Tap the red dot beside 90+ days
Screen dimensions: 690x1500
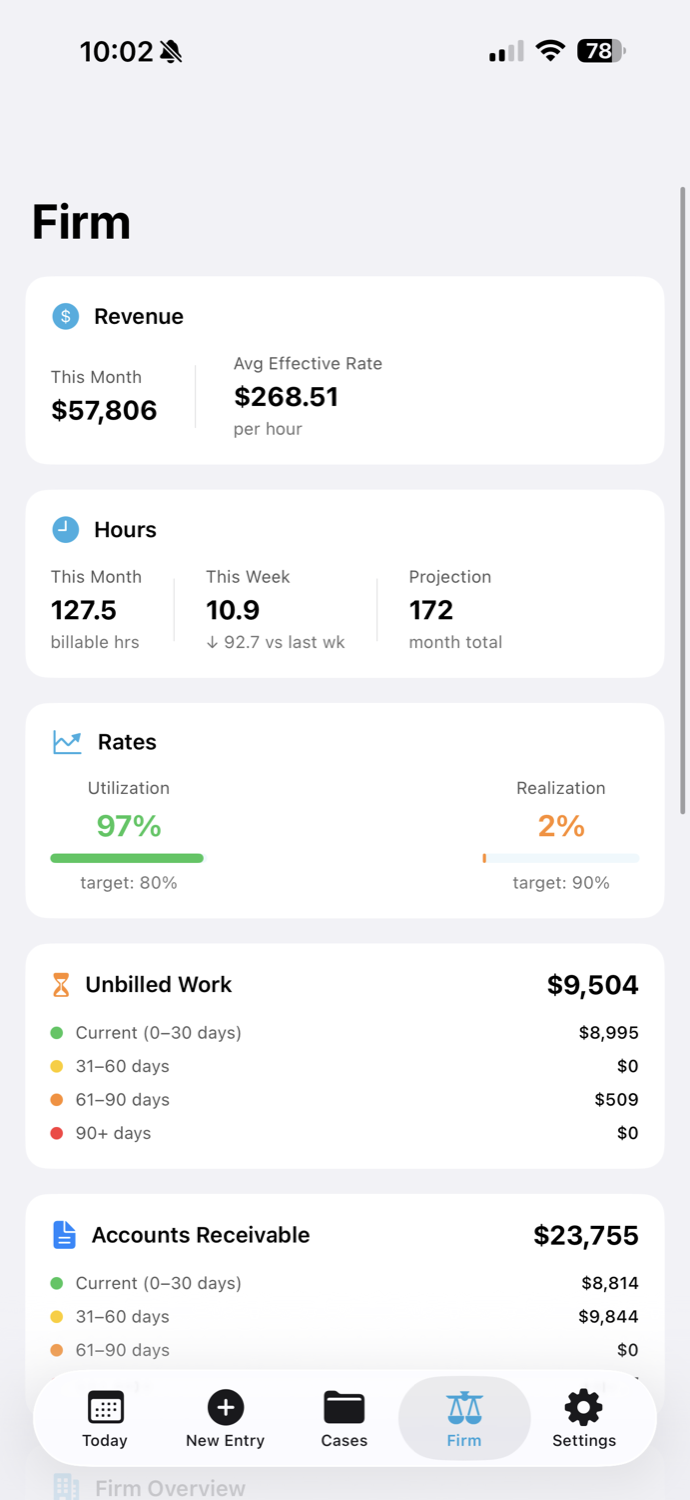(56, 1133)
